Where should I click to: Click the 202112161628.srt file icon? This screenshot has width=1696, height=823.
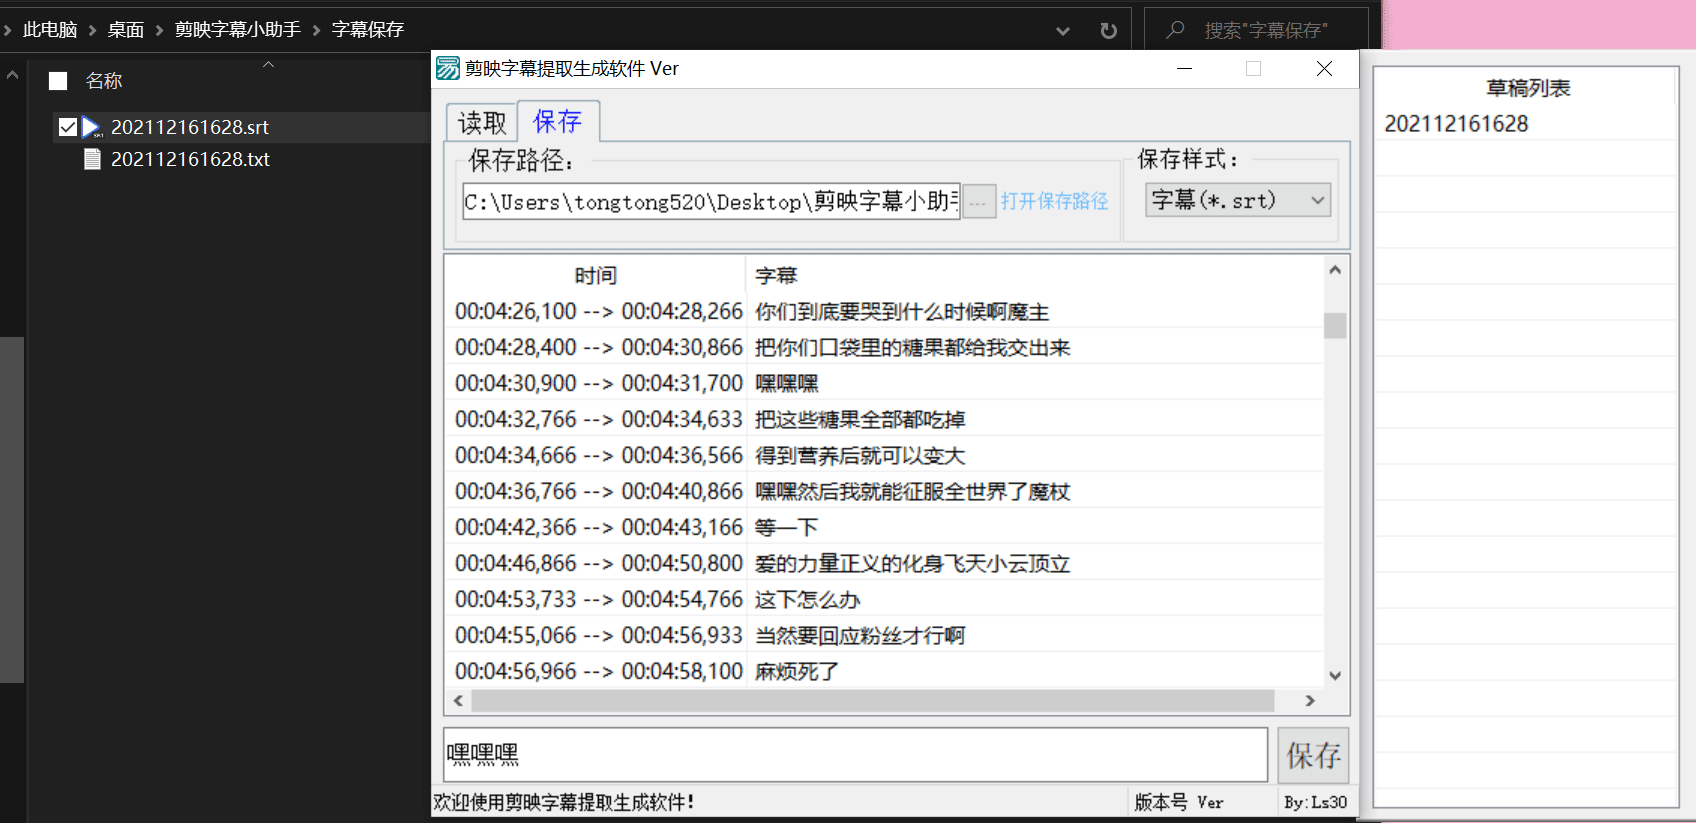point(92,127)
